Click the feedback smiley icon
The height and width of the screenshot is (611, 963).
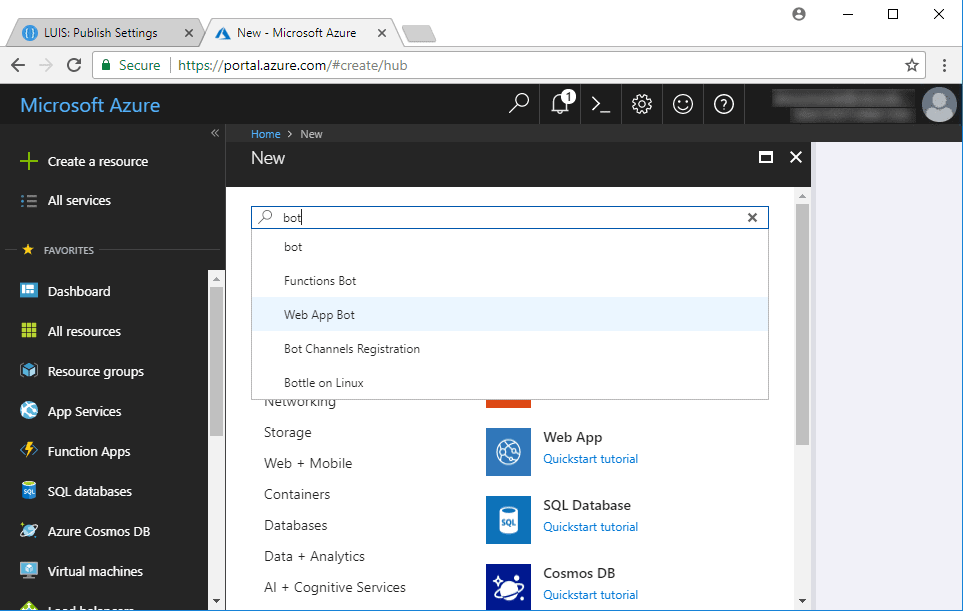coord(683,104)
